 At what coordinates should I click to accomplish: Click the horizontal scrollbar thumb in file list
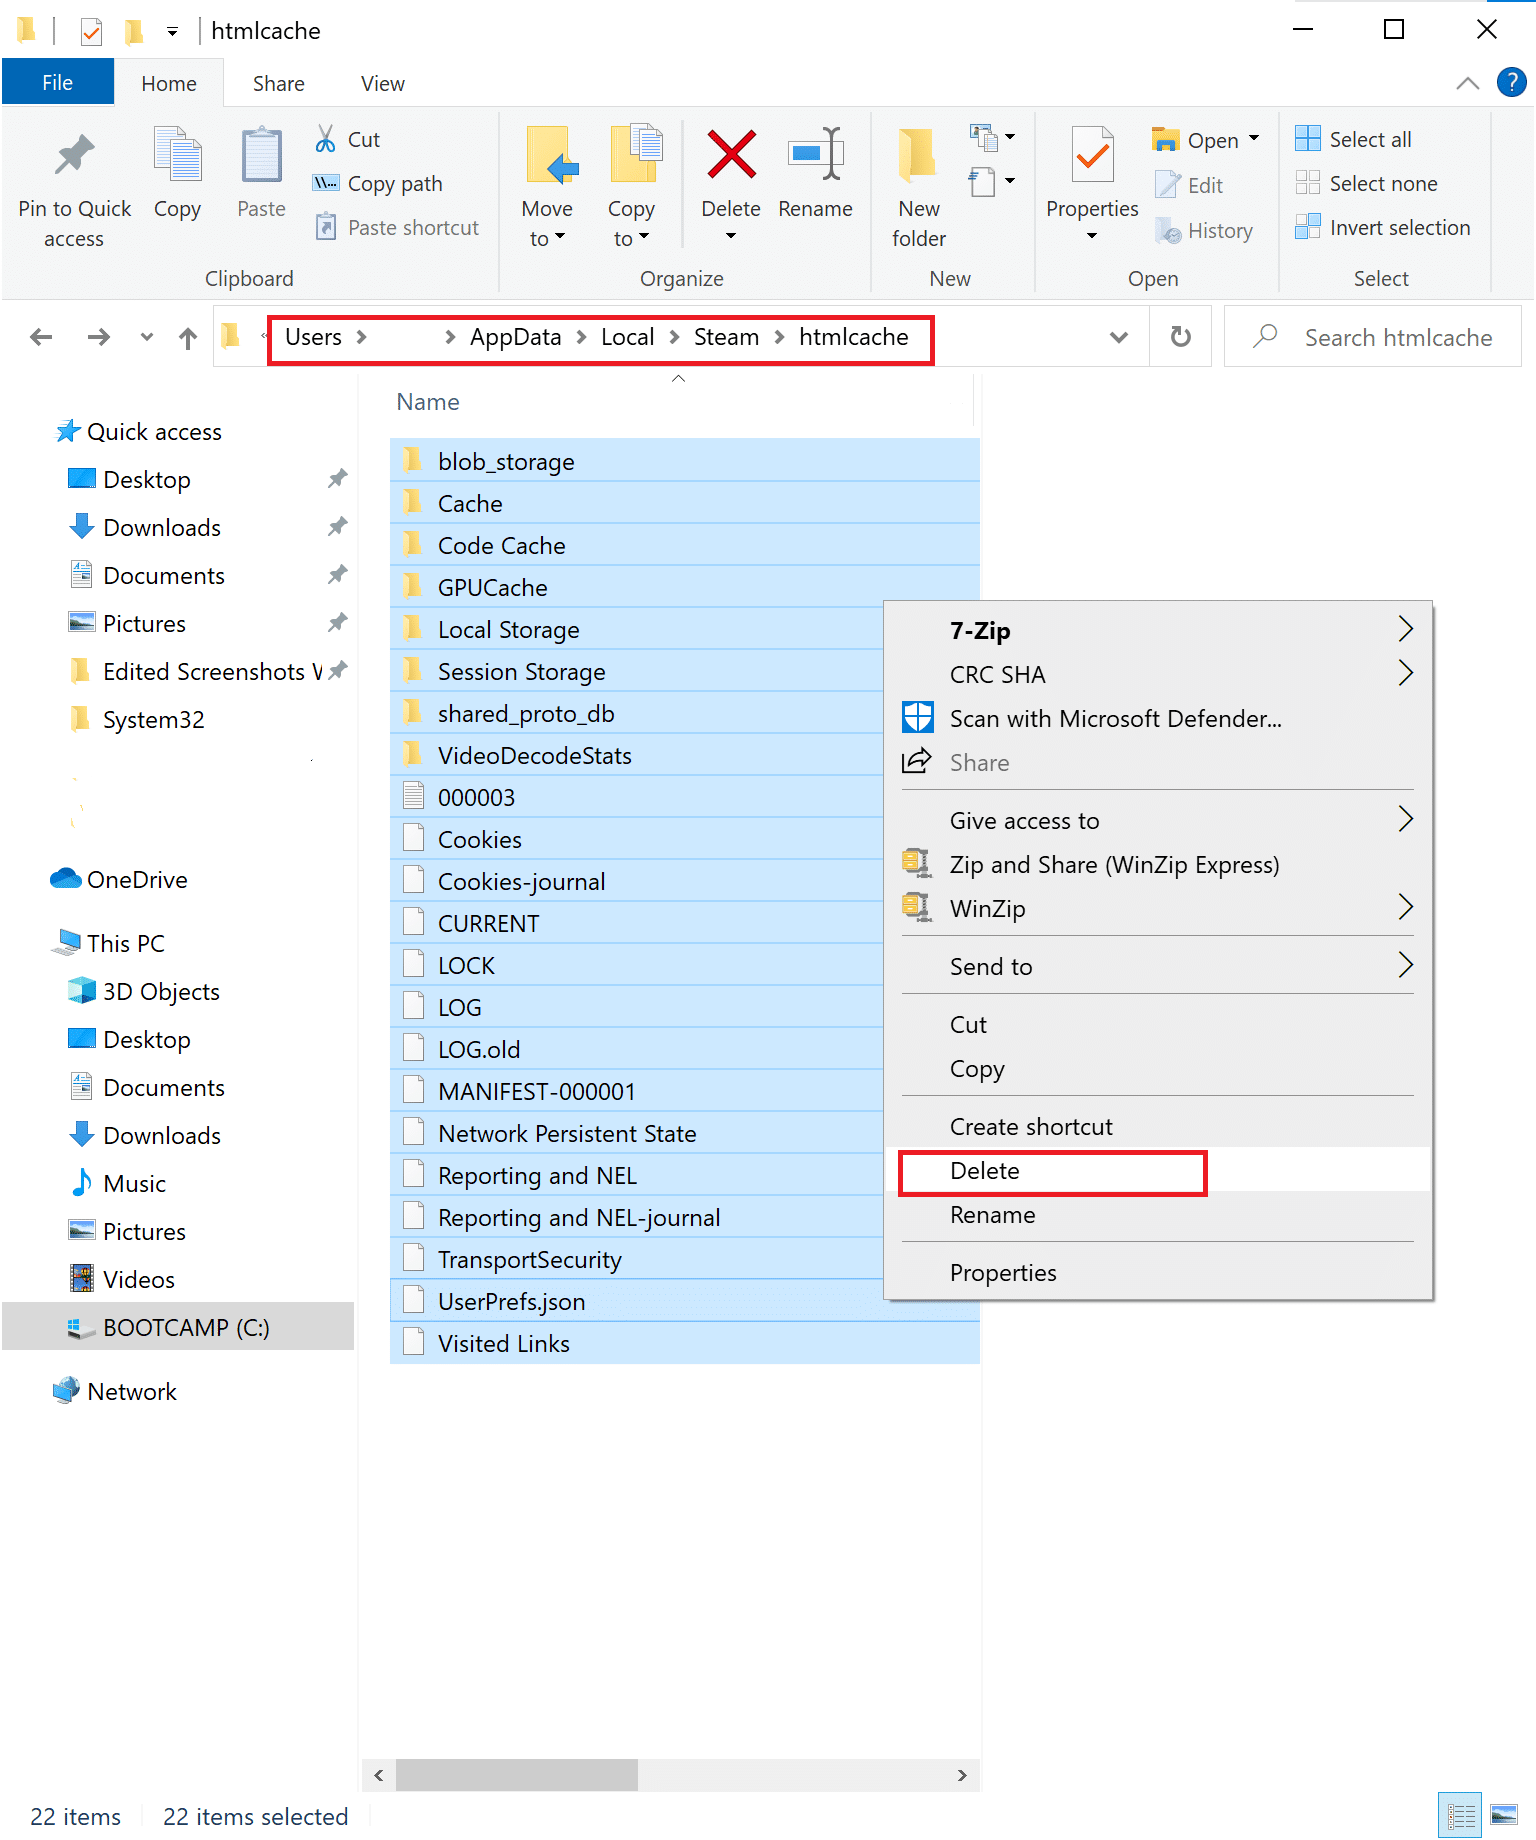(517, 1775)
